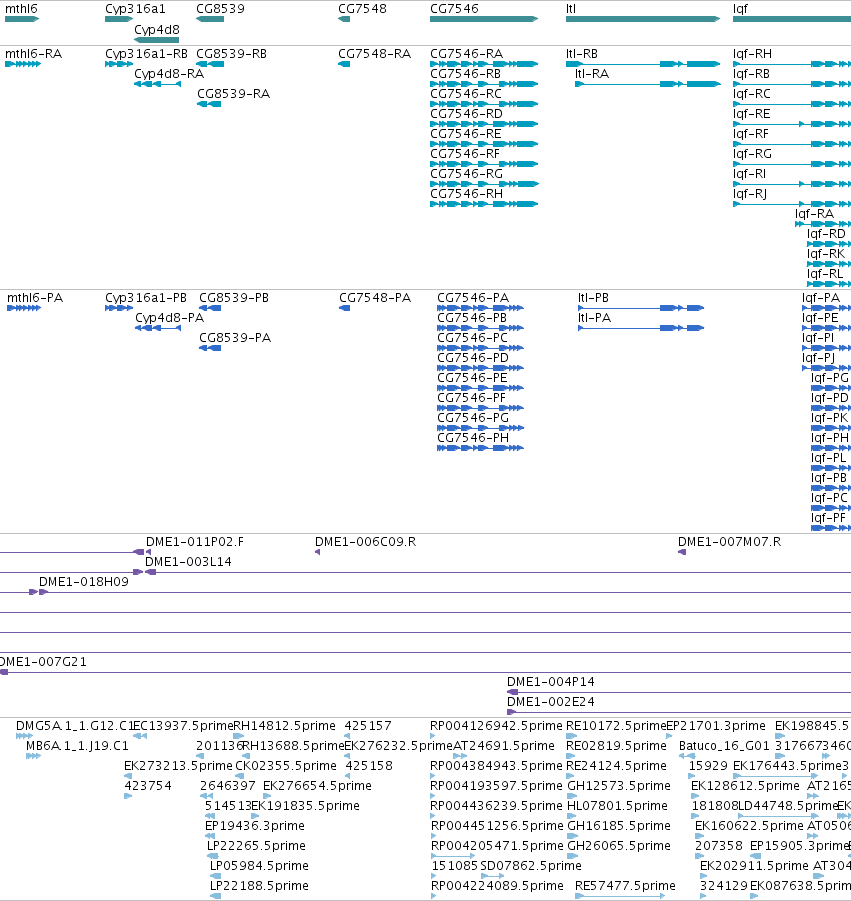Select the ltl-PB protein label
The image size is (851, 901).
[x=593, y=298]
